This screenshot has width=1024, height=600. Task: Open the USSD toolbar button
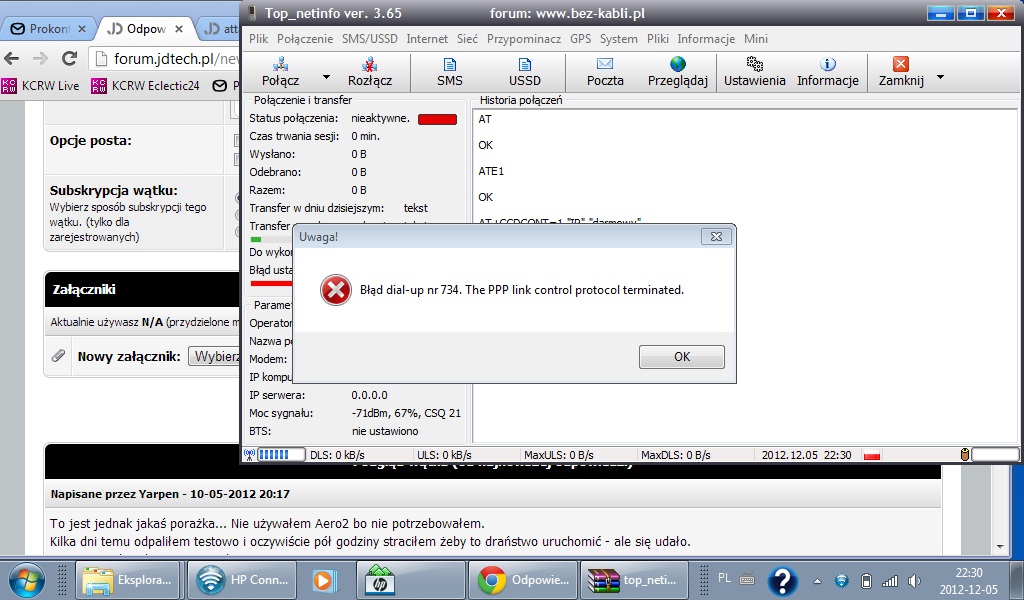[524, 65]
